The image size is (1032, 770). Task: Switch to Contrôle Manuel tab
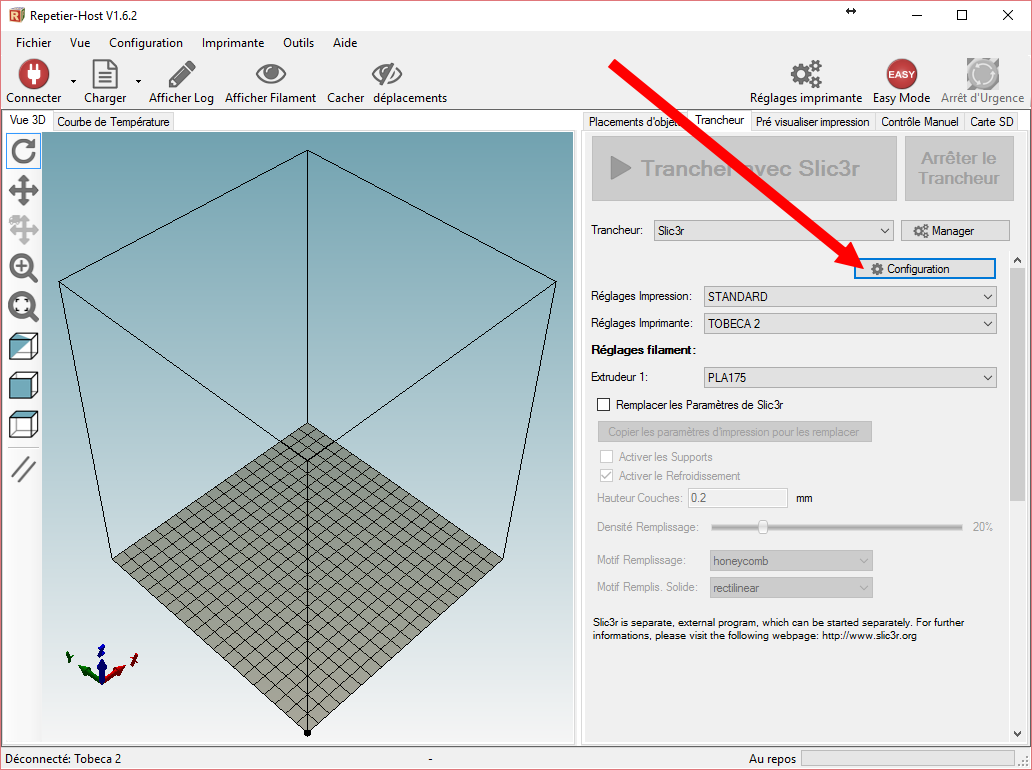point(919,122)
